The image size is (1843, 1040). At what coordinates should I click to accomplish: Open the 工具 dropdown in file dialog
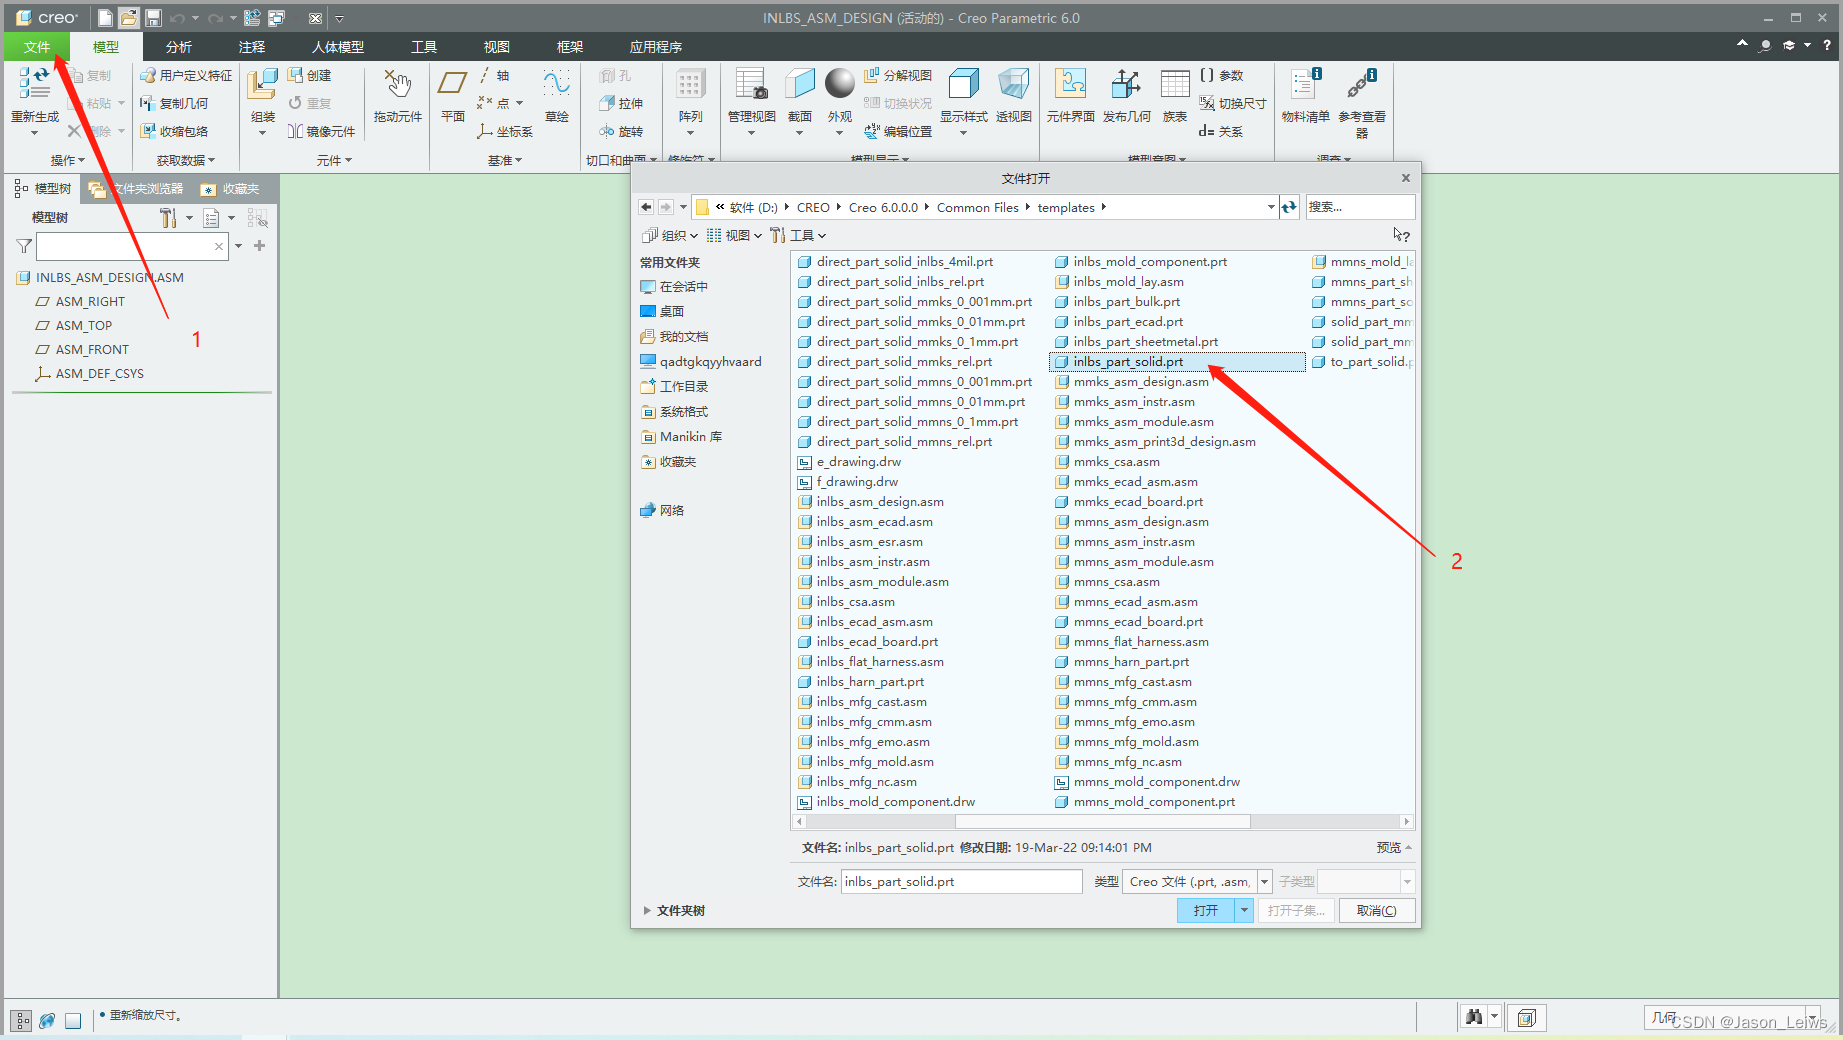[798, 235]
